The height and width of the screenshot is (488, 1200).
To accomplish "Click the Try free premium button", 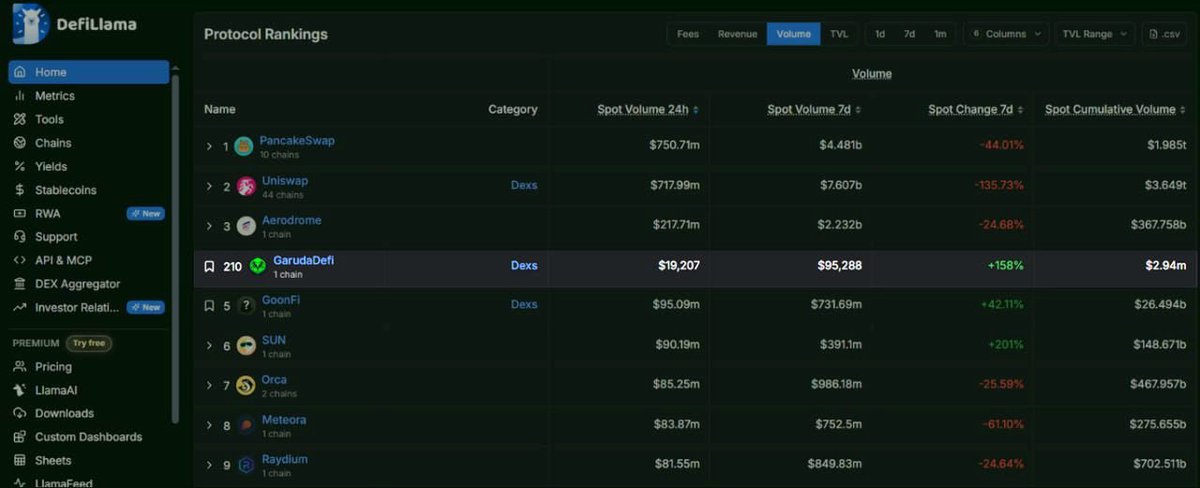I will (x=89, y=343).
